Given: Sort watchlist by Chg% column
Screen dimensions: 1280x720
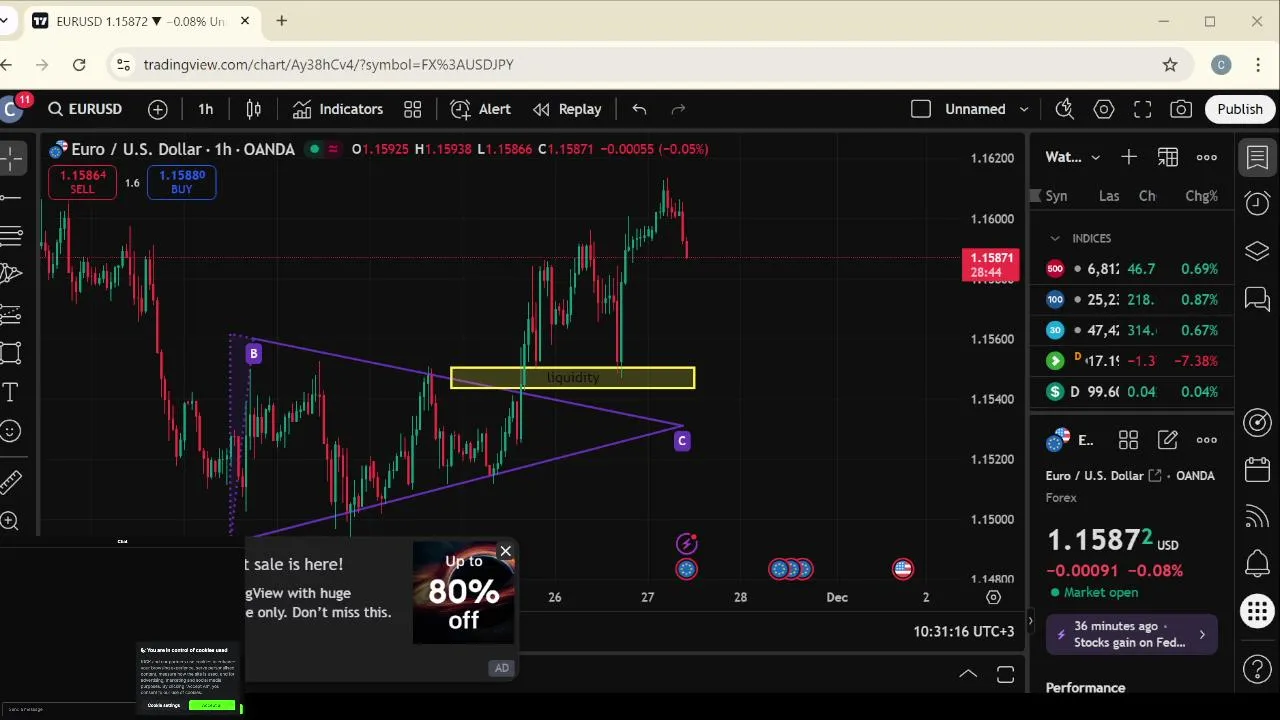Looking at the screenshot, I should 1201,196.
